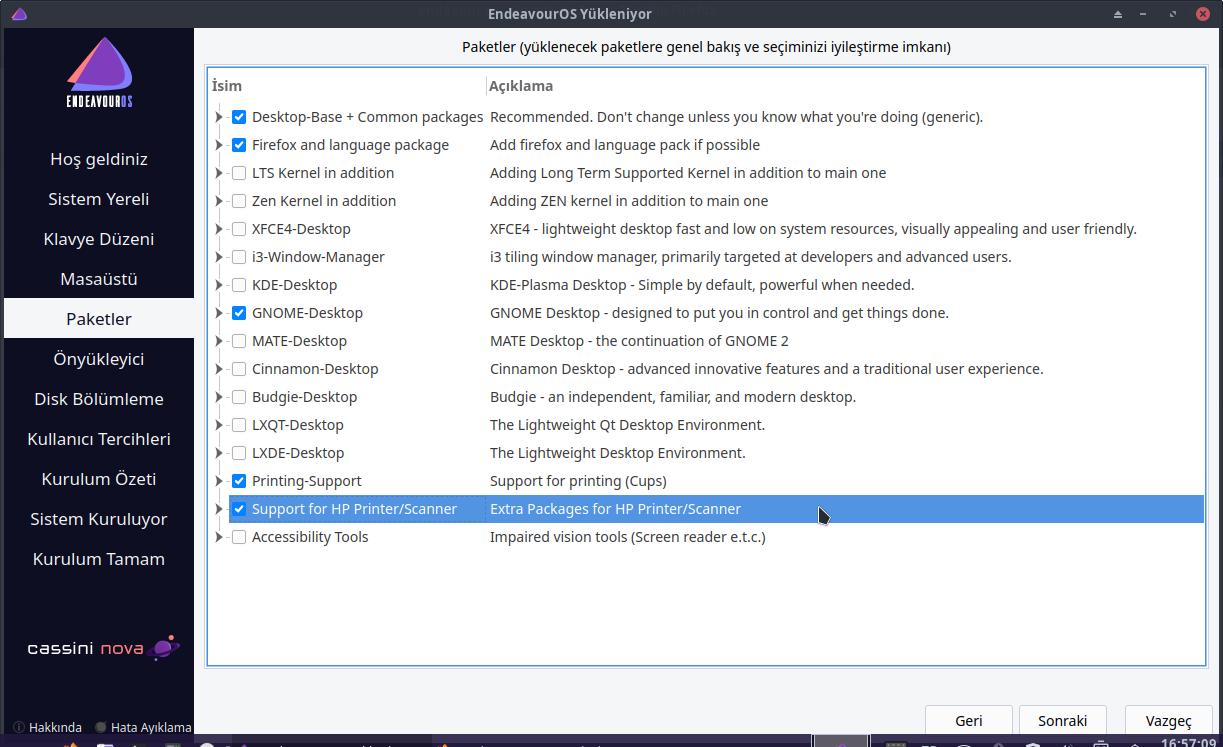
Task: Expand the Accessibility Tools group
Action: click(219, 537)
